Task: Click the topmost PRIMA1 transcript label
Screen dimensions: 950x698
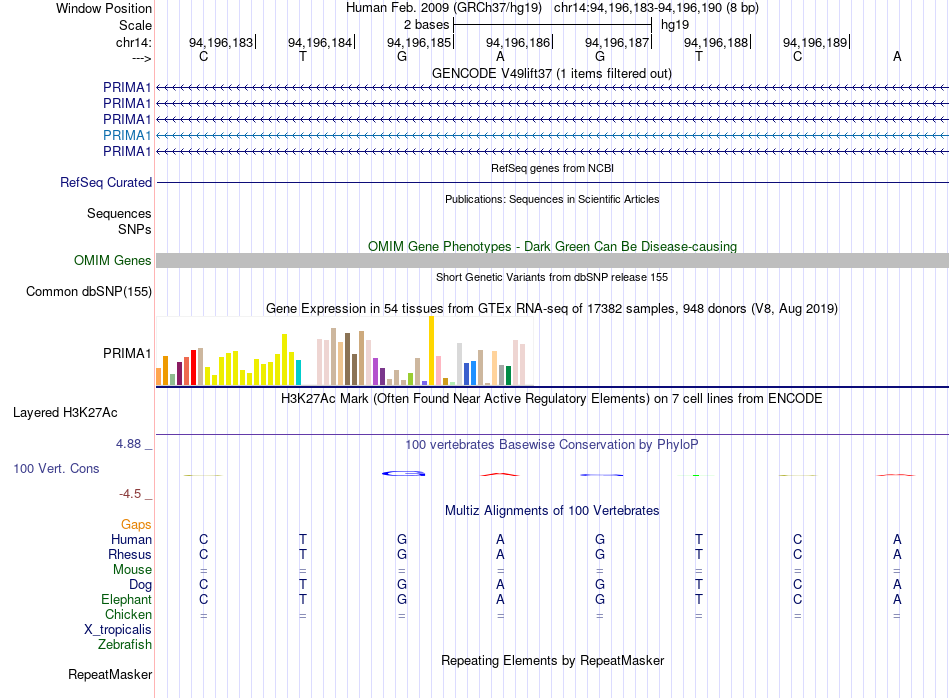Action: 127,87
